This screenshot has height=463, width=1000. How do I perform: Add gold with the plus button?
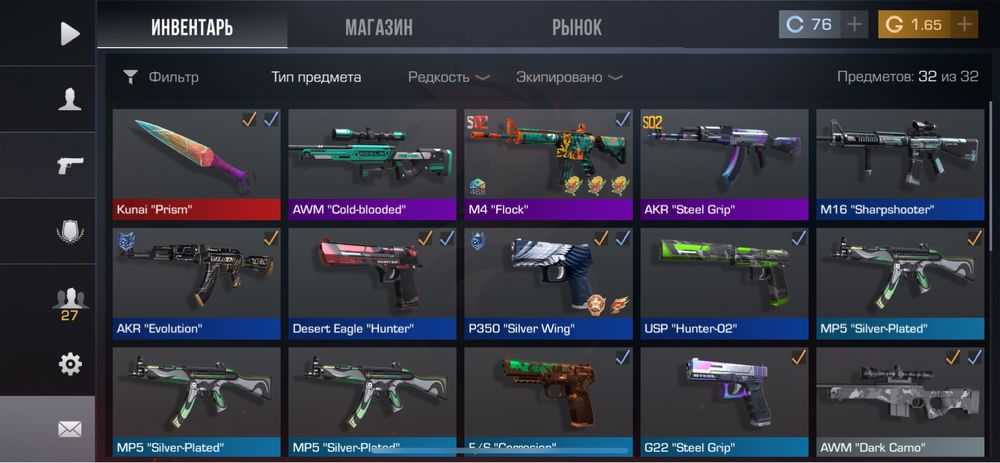[x=964, y=25]
